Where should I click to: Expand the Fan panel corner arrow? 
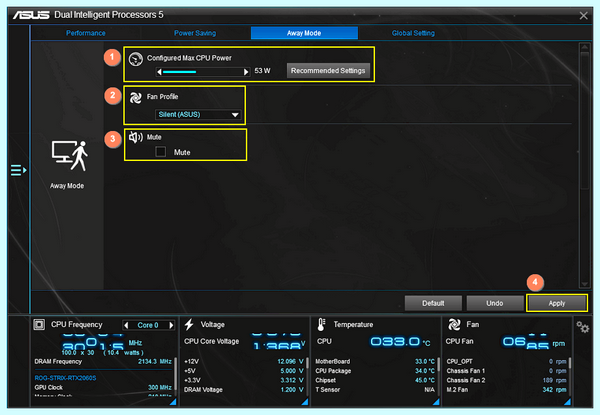click(567, 402)
